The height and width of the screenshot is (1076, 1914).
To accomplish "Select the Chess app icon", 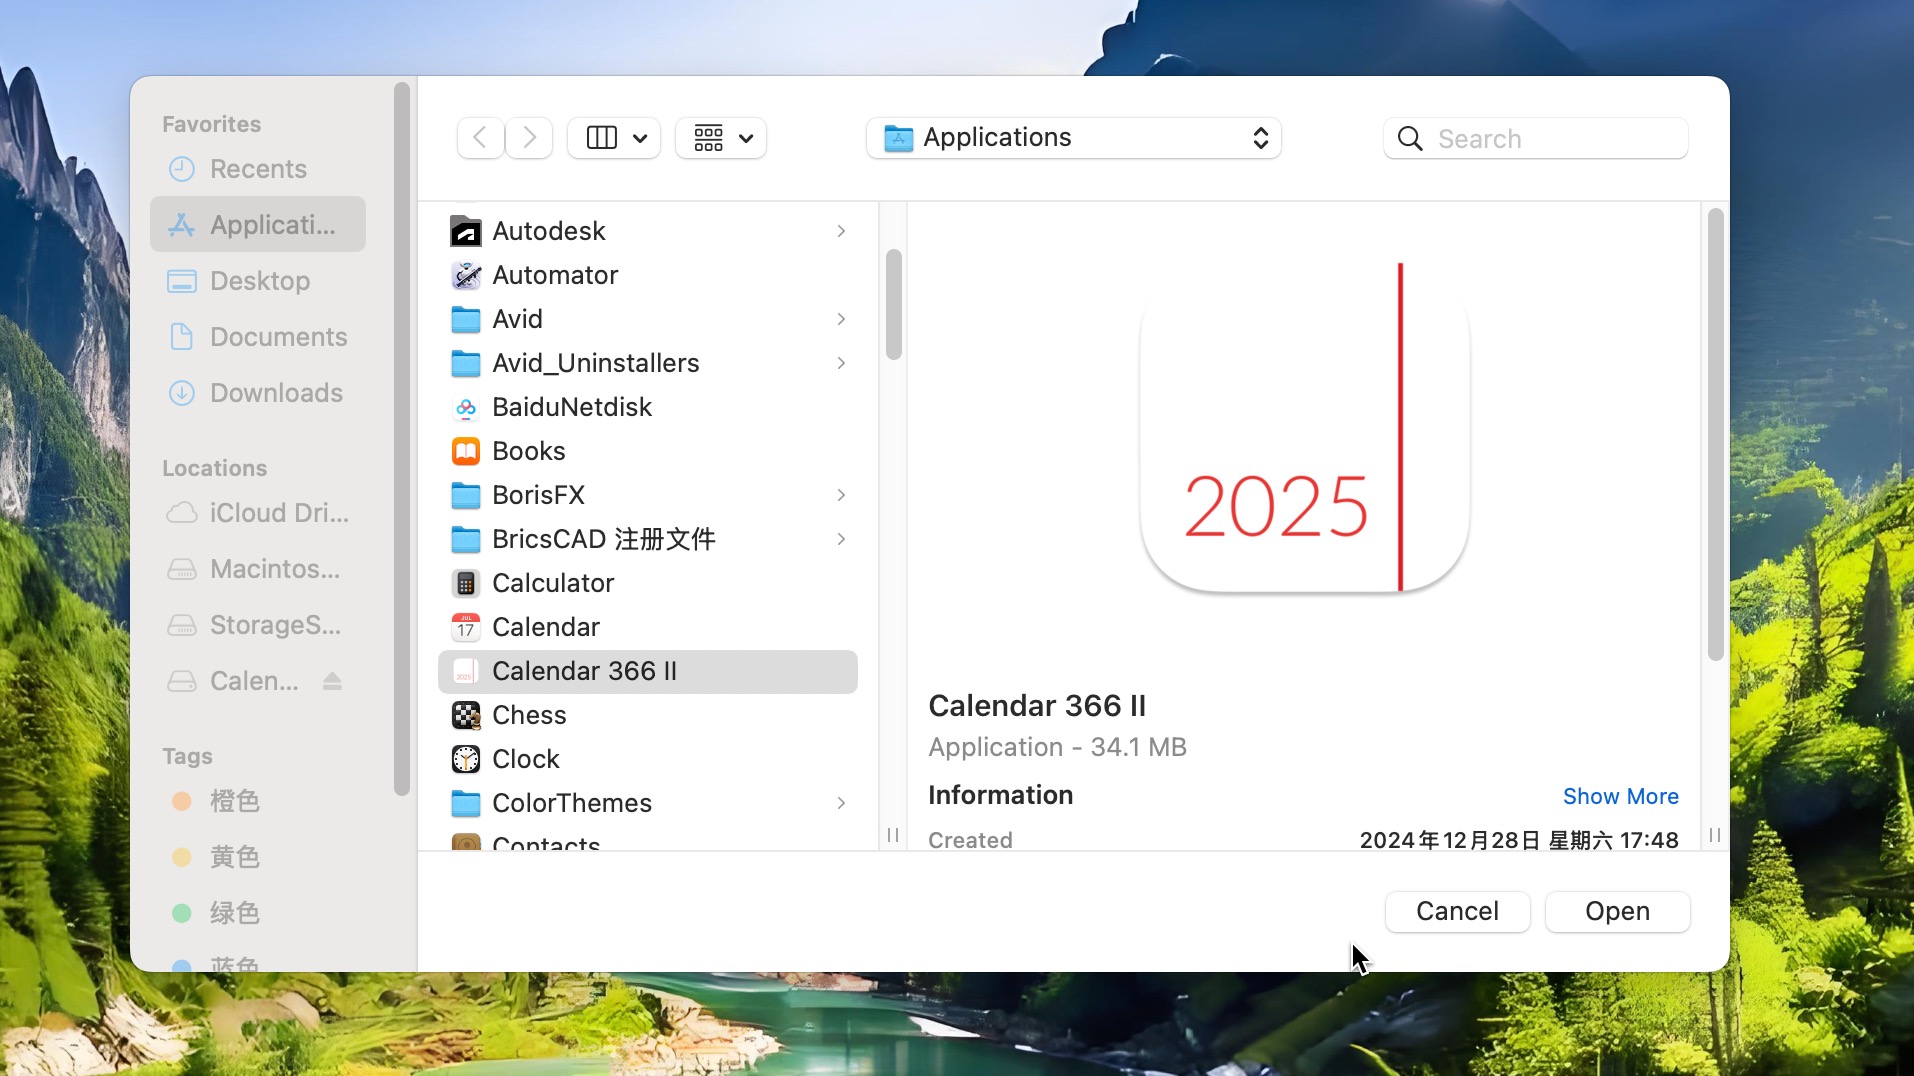I will point(466,715).
